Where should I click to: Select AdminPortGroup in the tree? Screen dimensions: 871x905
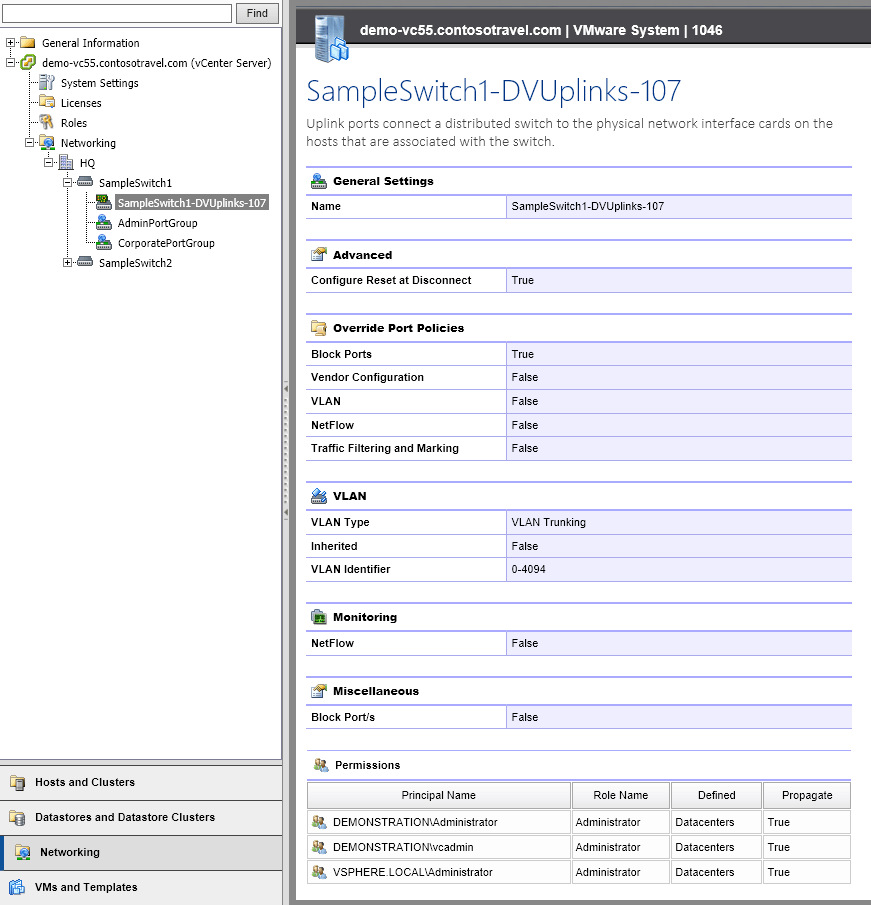click(158, 223)
